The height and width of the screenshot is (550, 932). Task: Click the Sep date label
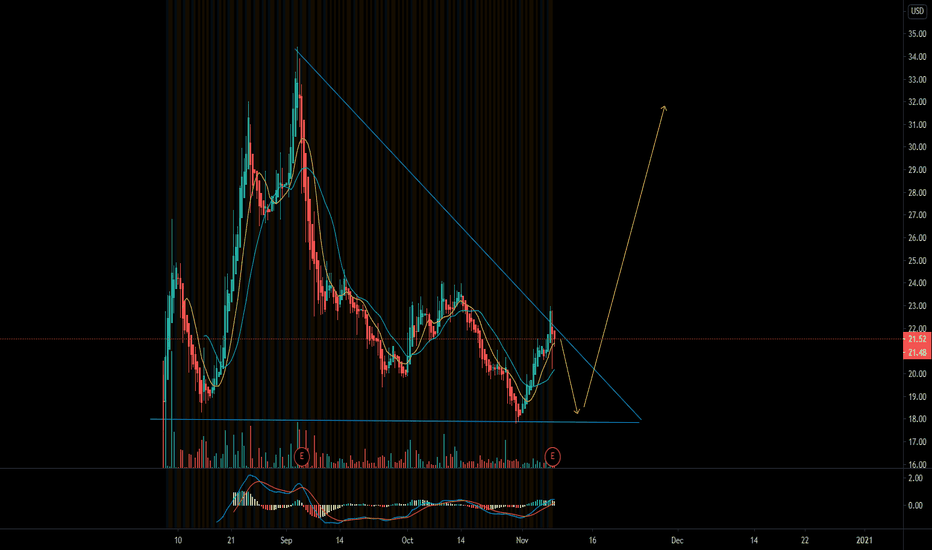286,540
